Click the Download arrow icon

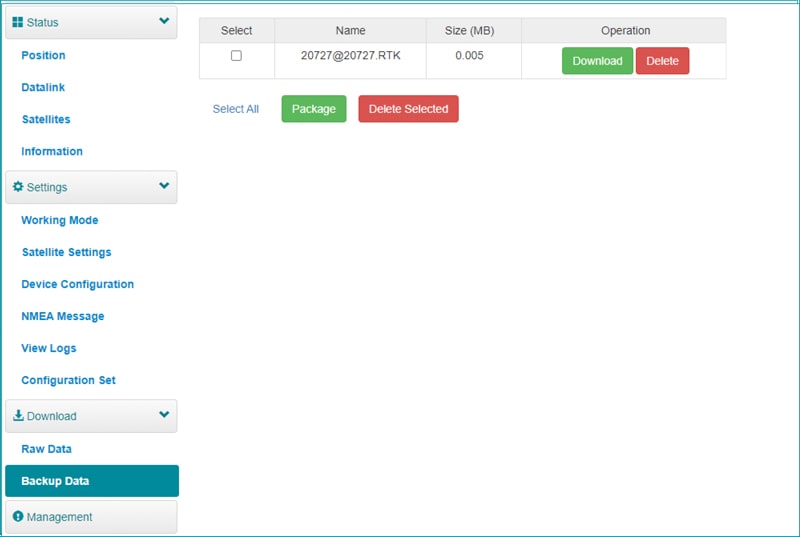pyautogui.click(x=18, y=416)
